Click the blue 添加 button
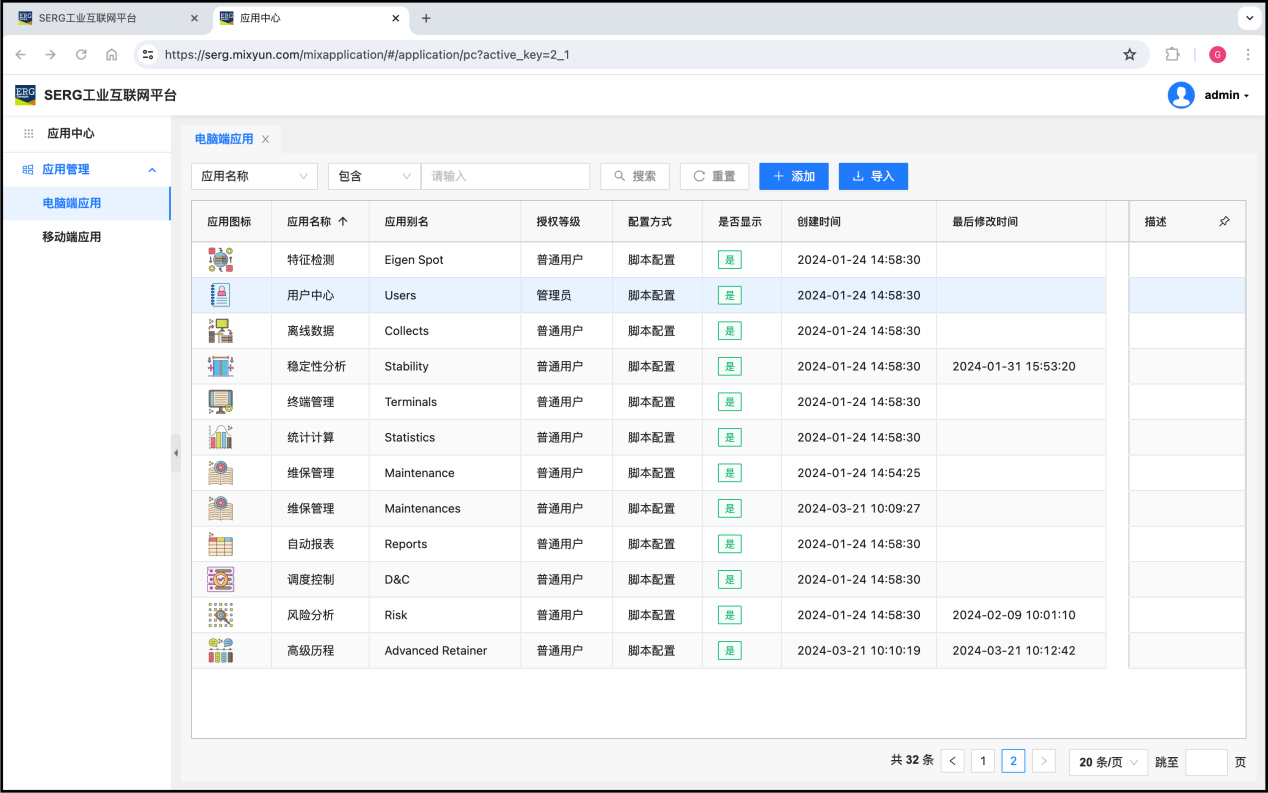Screen dimensions: 1268x793 pos(794,176)
